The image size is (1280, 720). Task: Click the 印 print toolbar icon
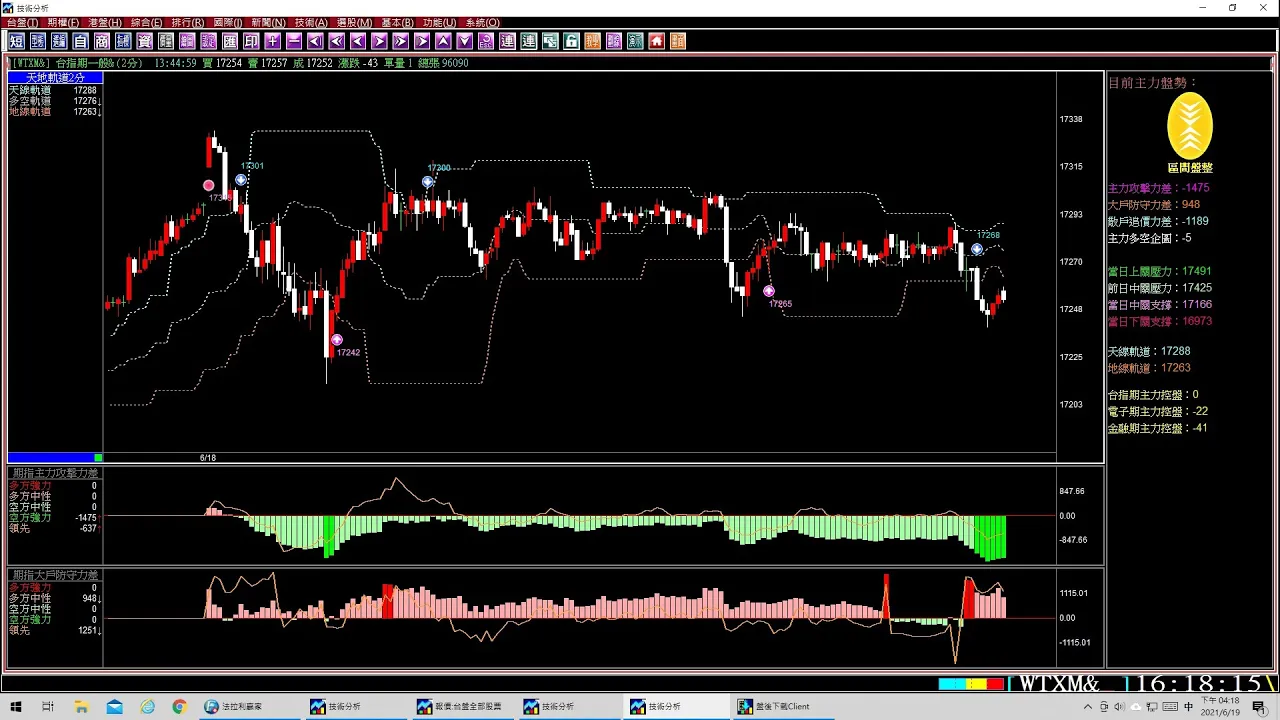tap(251, 41)
